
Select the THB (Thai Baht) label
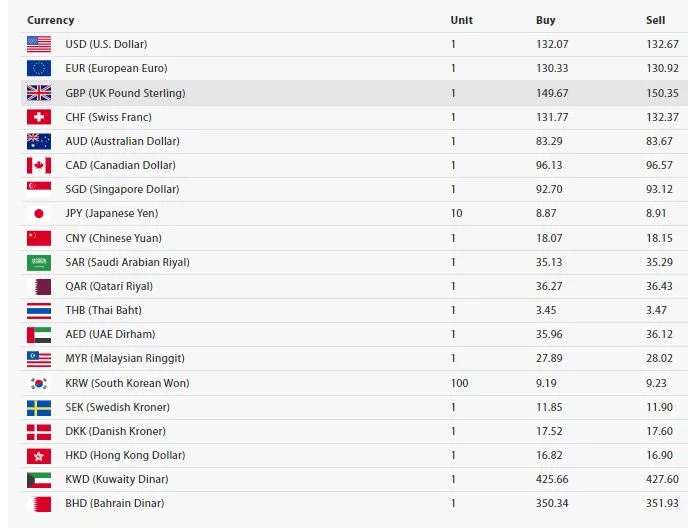[x=103, y=310]
